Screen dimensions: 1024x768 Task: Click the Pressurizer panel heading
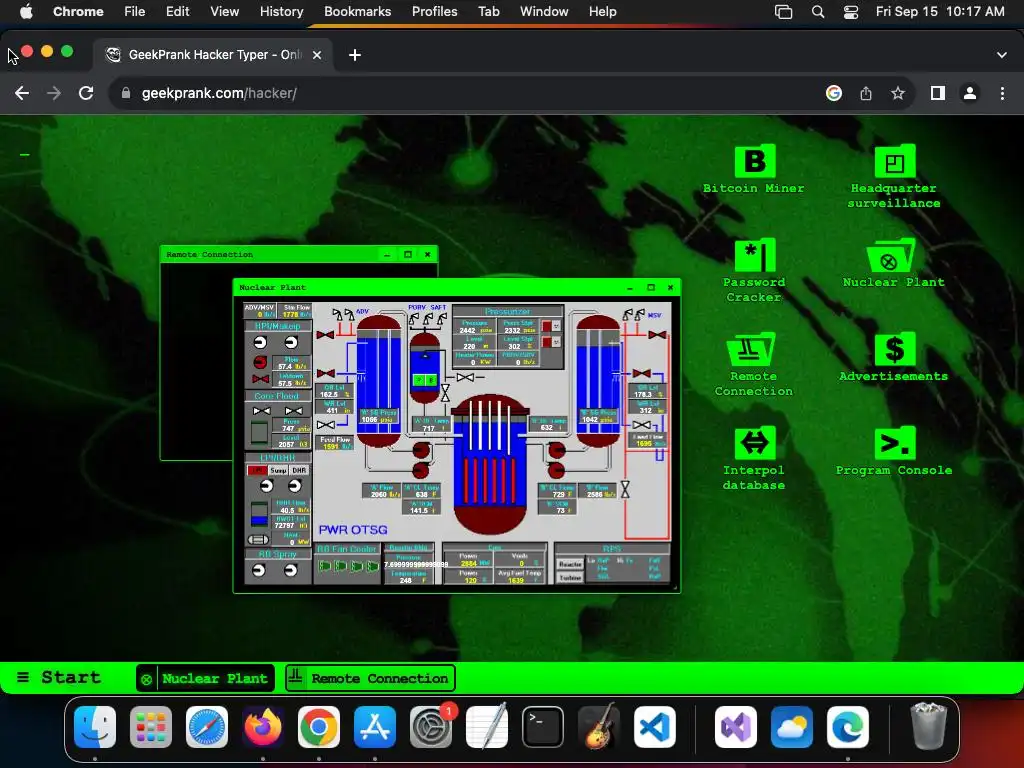pyautogui.click(x=507, y=312)
